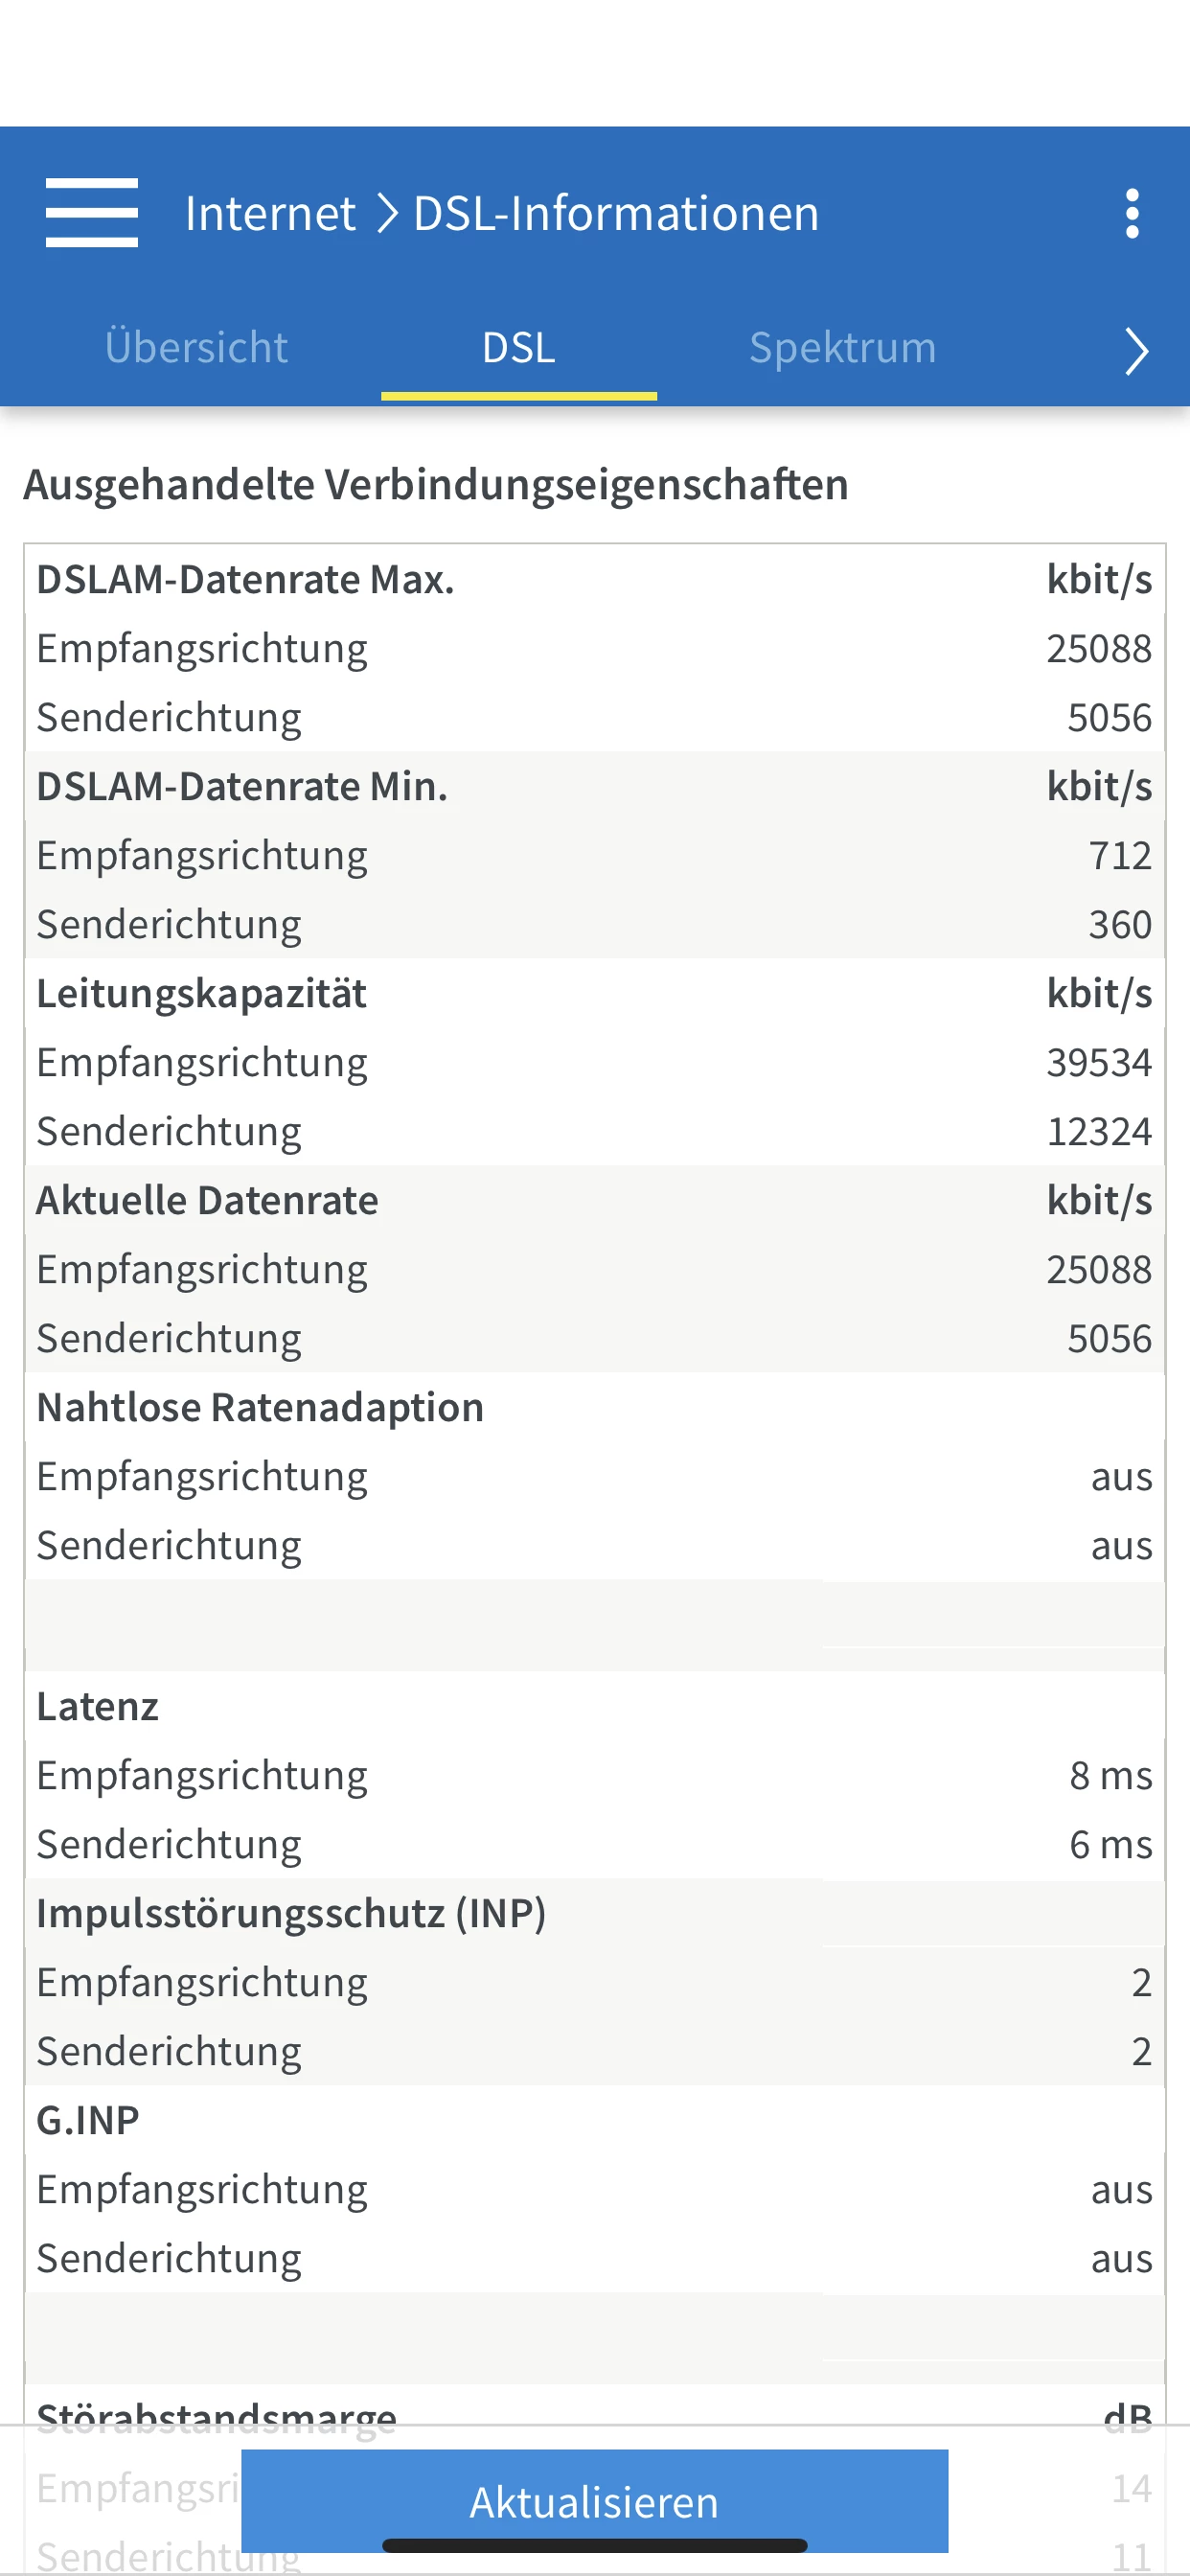Select the DSLAM-Datenrate Min. row header
1190x2576 pixels.
[242, 787]
